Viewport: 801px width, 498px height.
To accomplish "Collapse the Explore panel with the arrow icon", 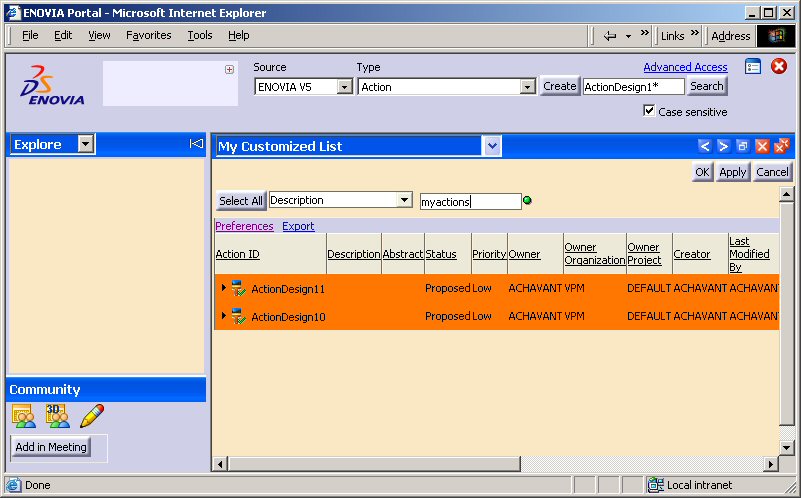I will pos(196,144).
